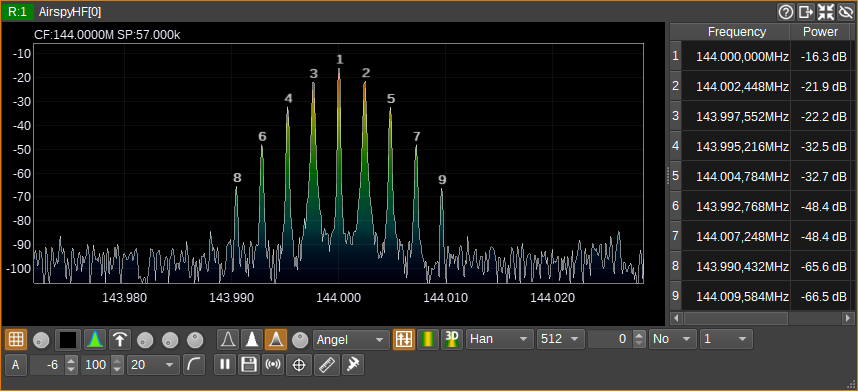
Task: Toggle max hold upward-arrow icon
Action: point(119,340)
